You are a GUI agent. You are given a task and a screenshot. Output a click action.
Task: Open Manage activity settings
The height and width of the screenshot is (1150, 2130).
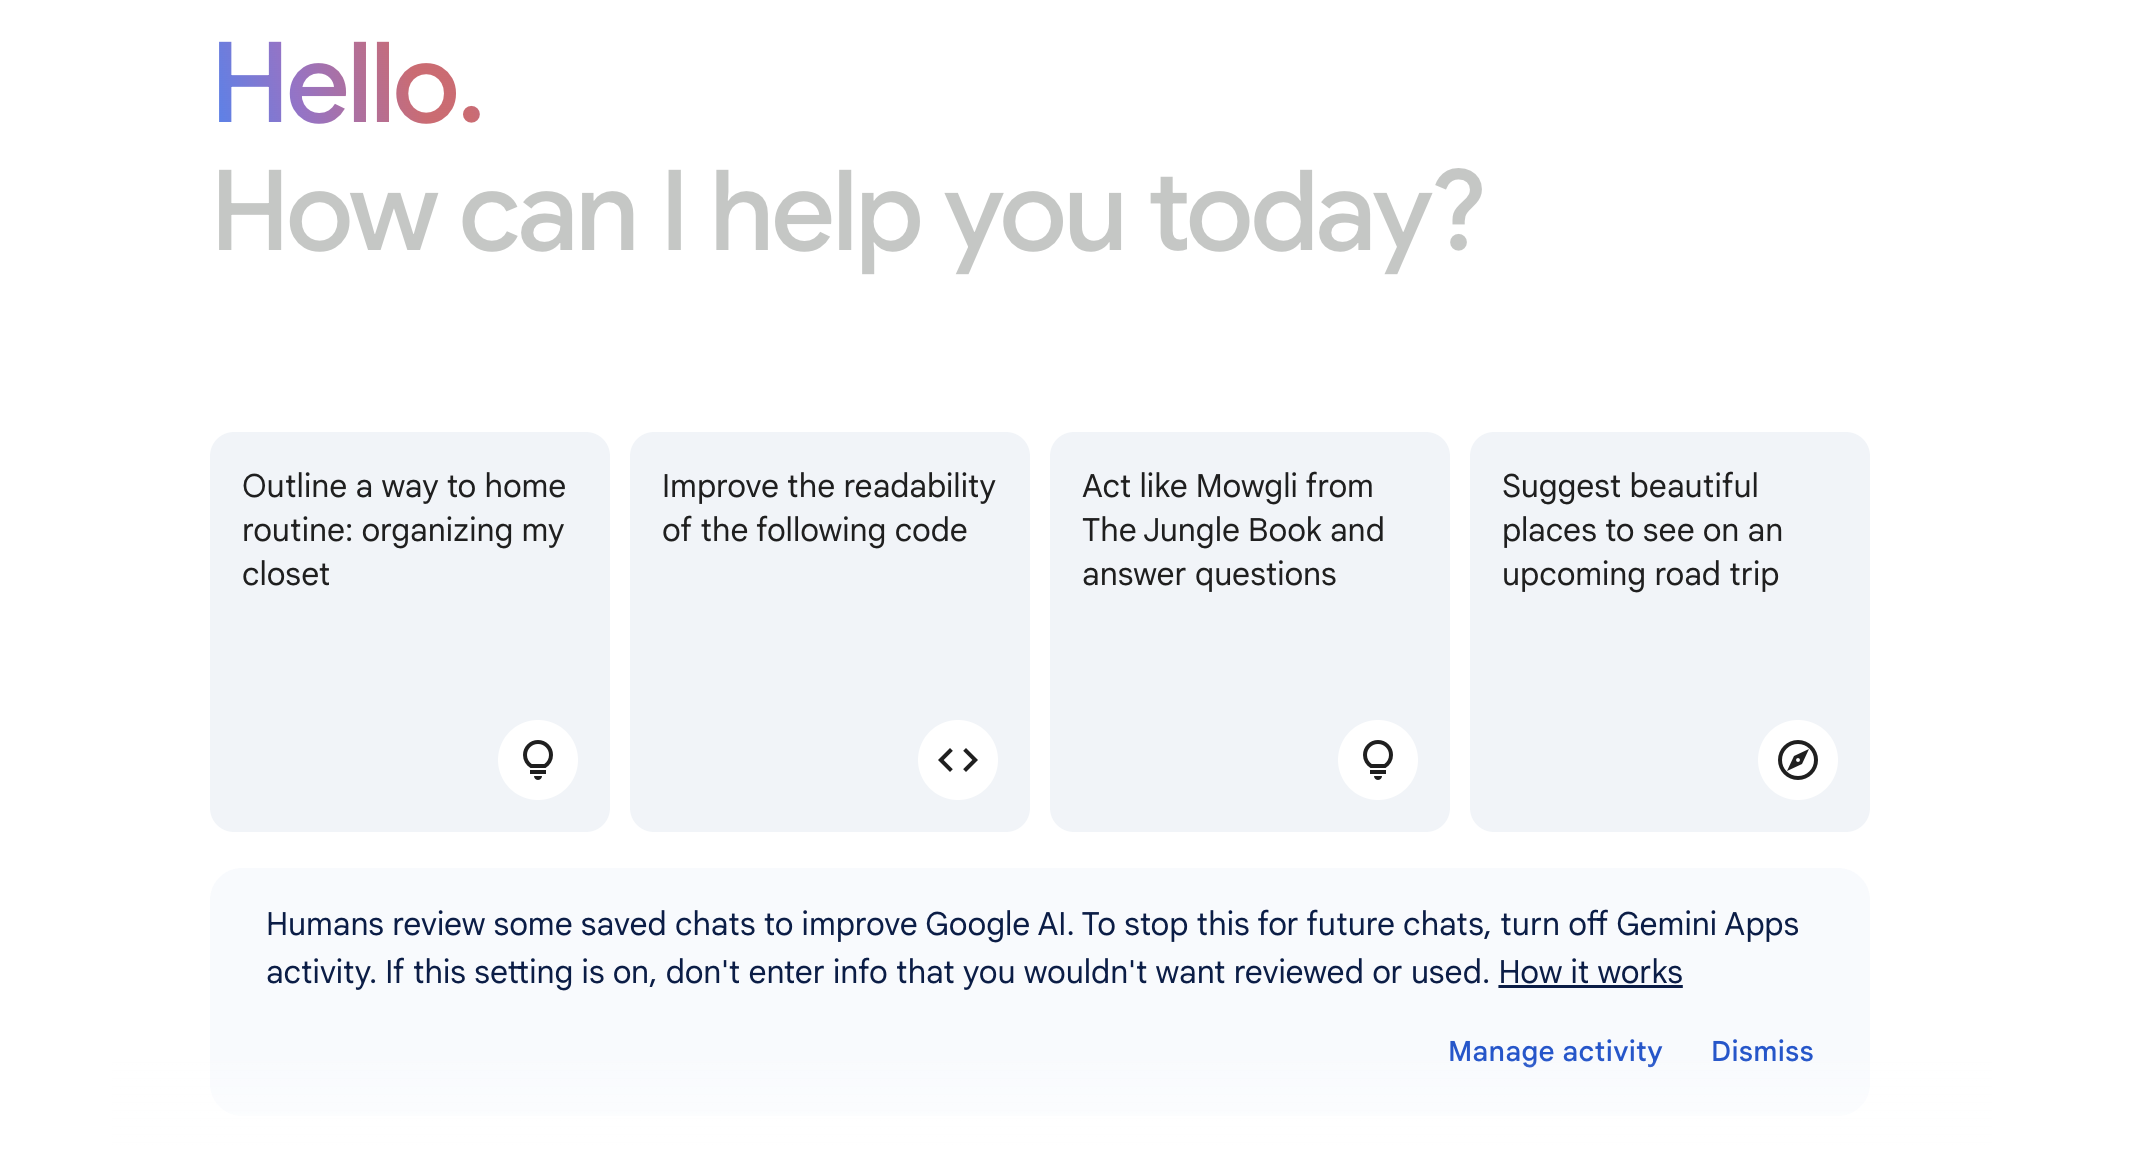tap(1555, 1051)
